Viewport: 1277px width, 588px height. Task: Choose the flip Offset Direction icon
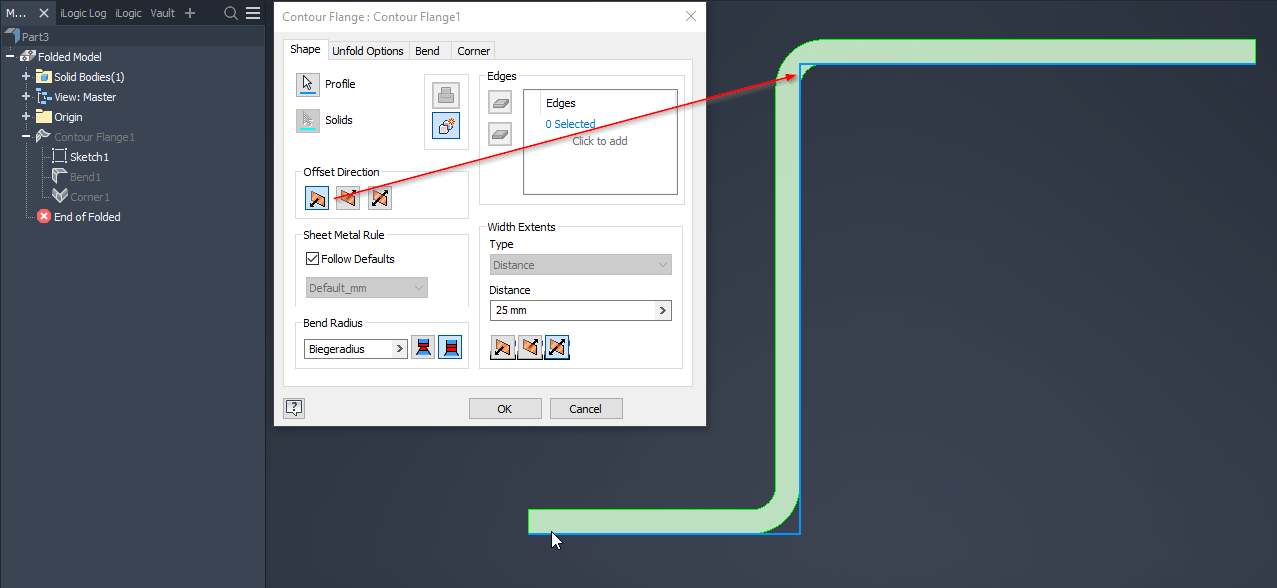(347, 197)
